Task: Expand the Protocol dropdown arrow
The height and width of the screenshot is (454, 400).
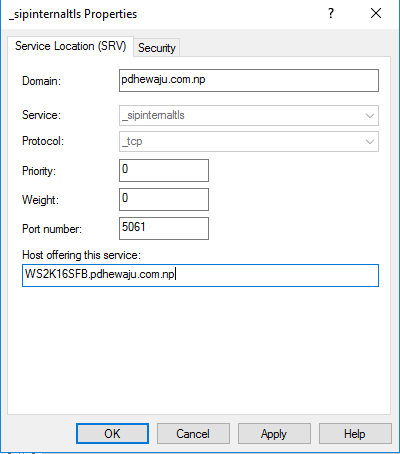Action: 369,141
